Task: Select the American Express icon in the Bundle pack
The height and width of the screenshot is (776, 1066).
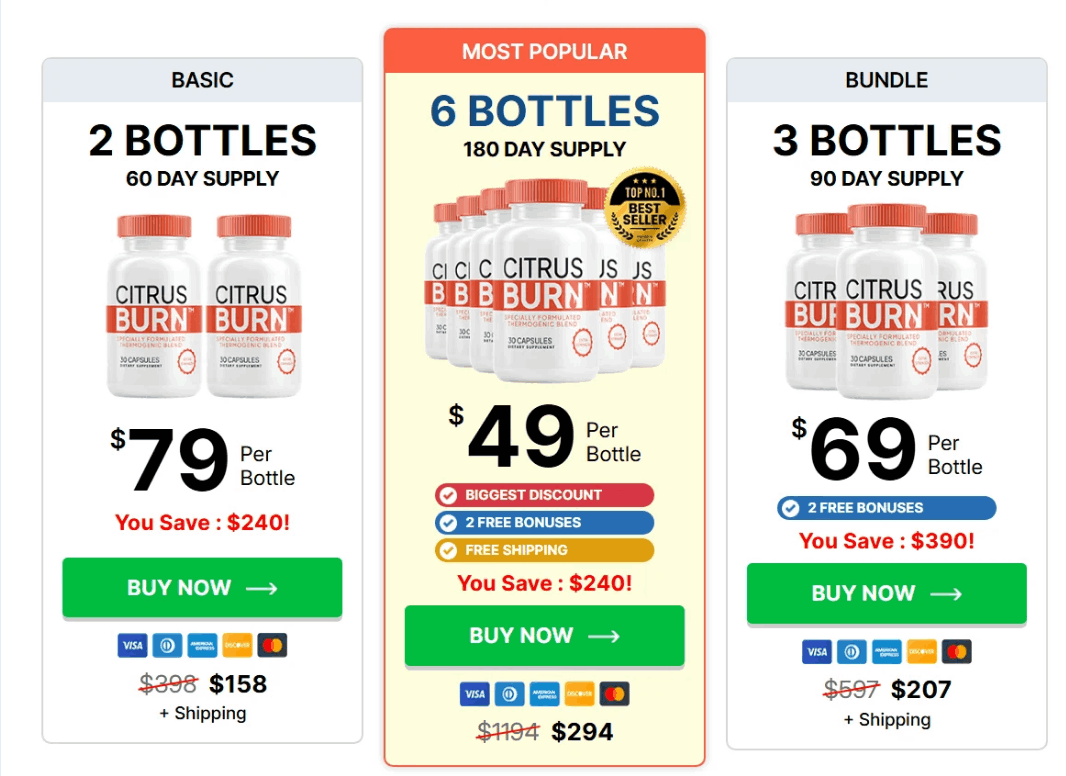Action: tap(886, 651)
